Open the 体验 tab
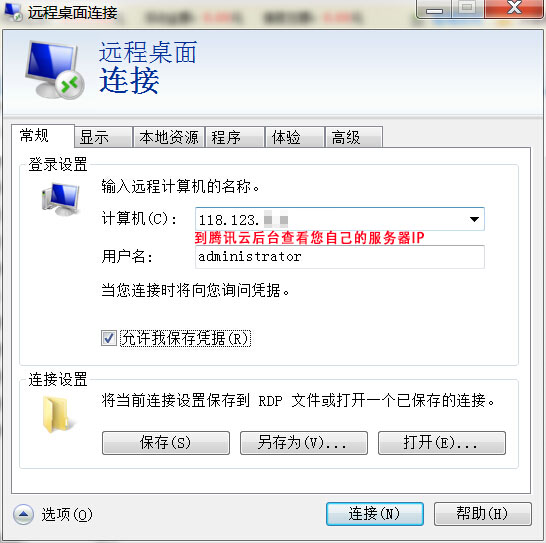The height and width of the screenshot is (543, 546). click(x=295, y=137)
